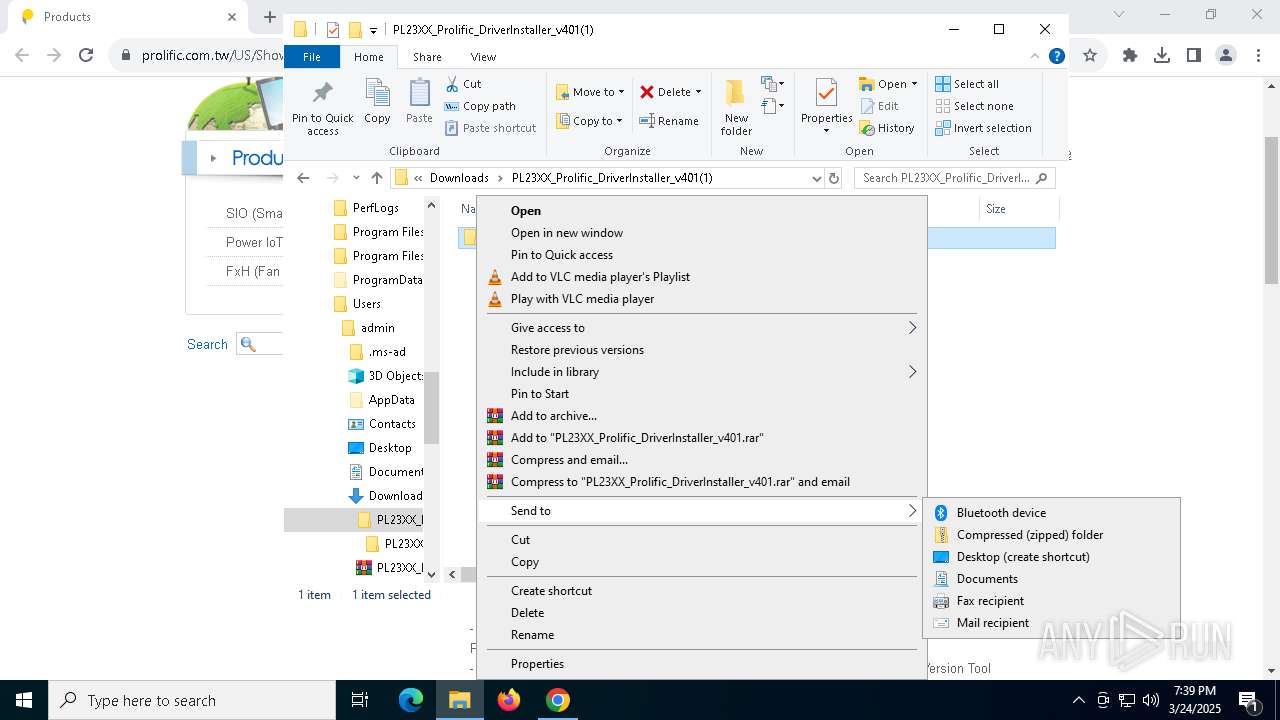The width and height of the screenshot is (1280, 720).
Task: Open new tab in Chrome
Action: (x=269, y=17)
